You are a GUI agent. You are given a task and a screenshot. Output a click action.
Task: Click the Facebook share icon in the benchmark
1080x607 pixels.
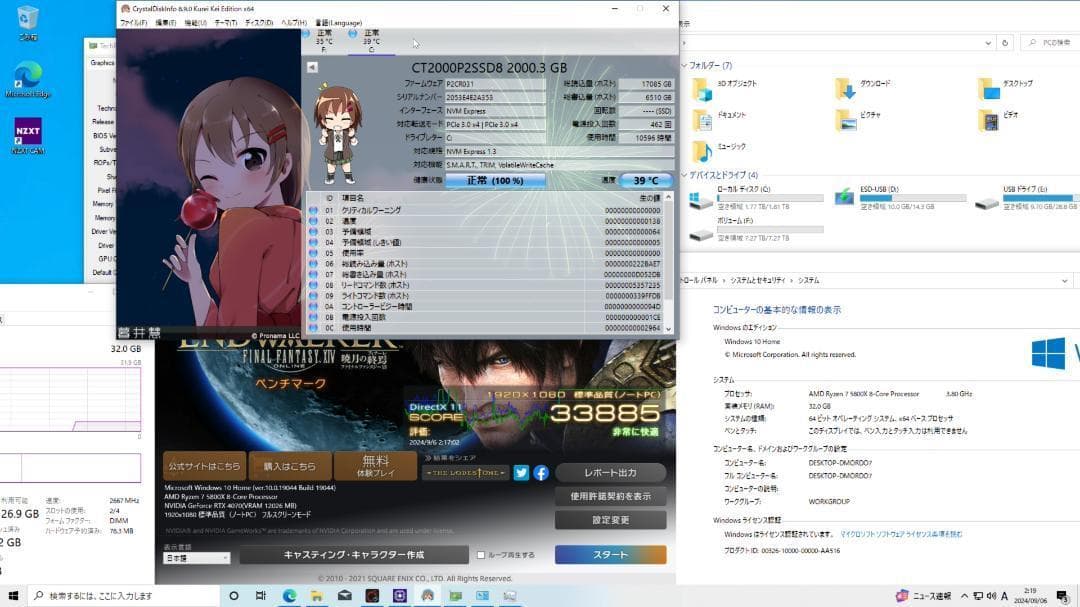pos(541,472)
